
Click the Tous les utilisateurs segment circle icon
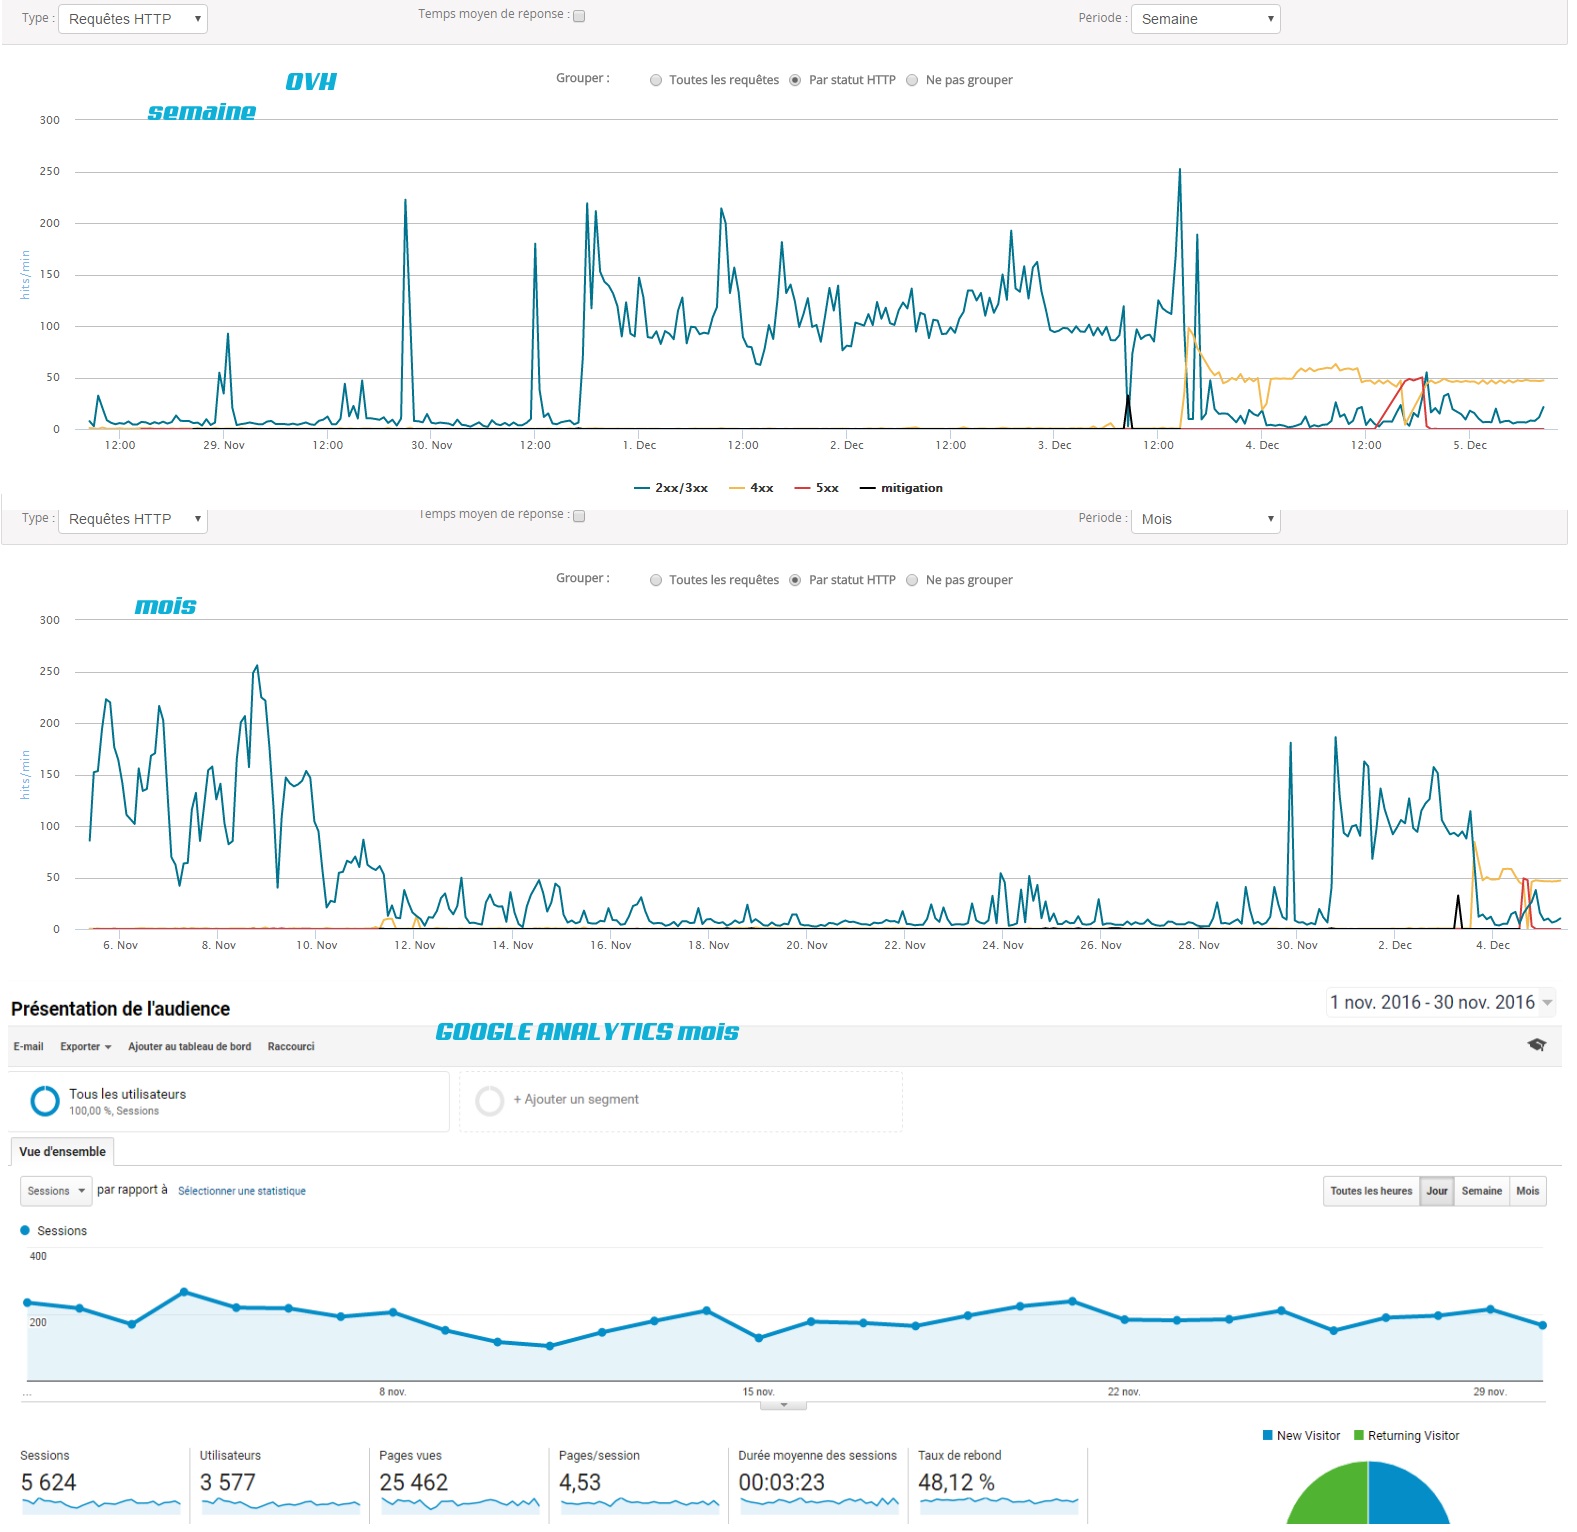coord(45,1101)
